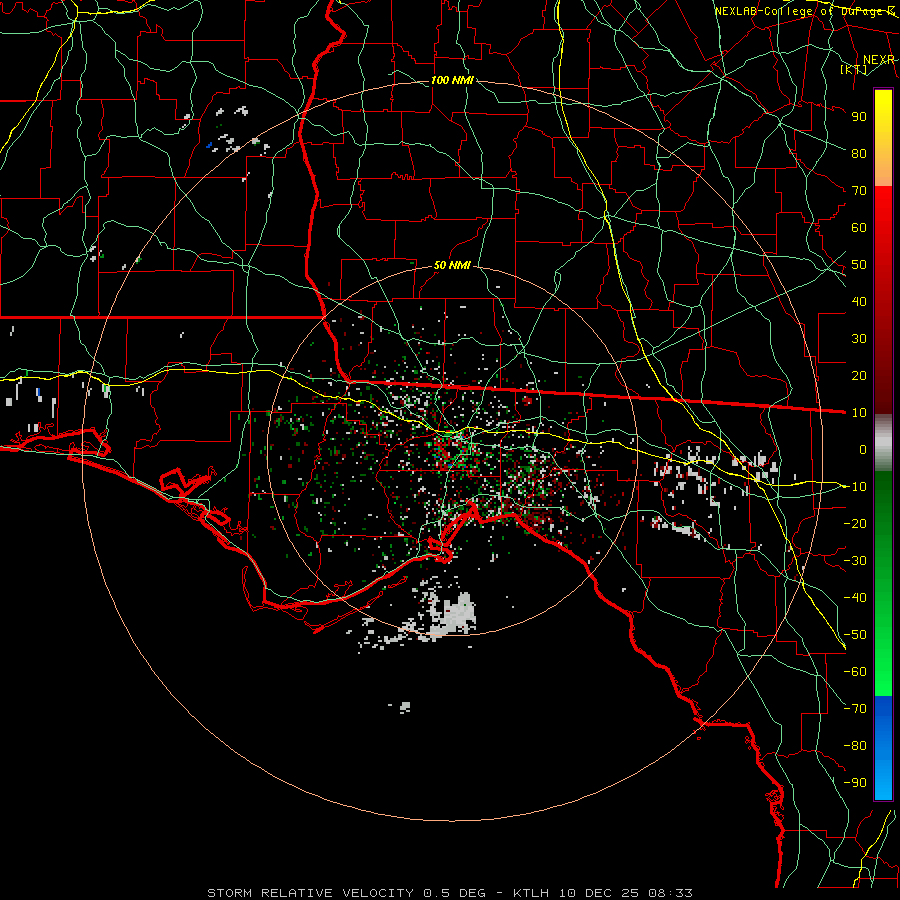The image size is (900, 900).
Task: Click the -90 value on velocity color scale
Action: 855,783
